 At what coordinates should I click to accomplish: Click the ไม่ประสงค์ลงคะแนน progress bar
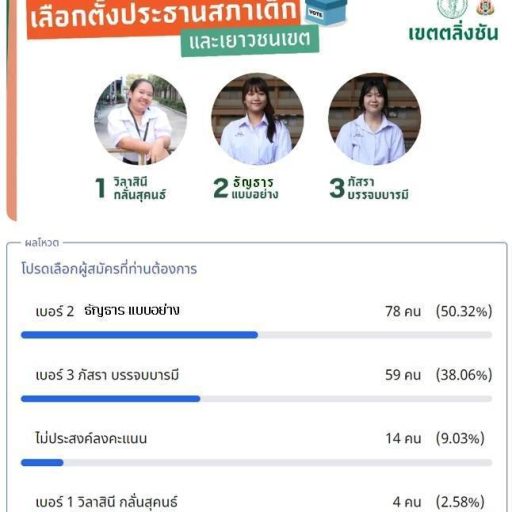point(256,462)
